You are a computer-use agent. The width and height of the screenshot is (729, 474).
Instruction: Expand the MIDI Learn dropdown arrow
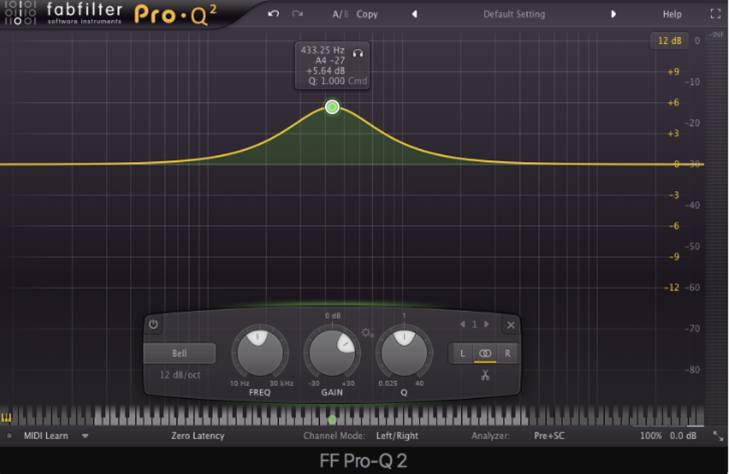[x=85, y=436]
